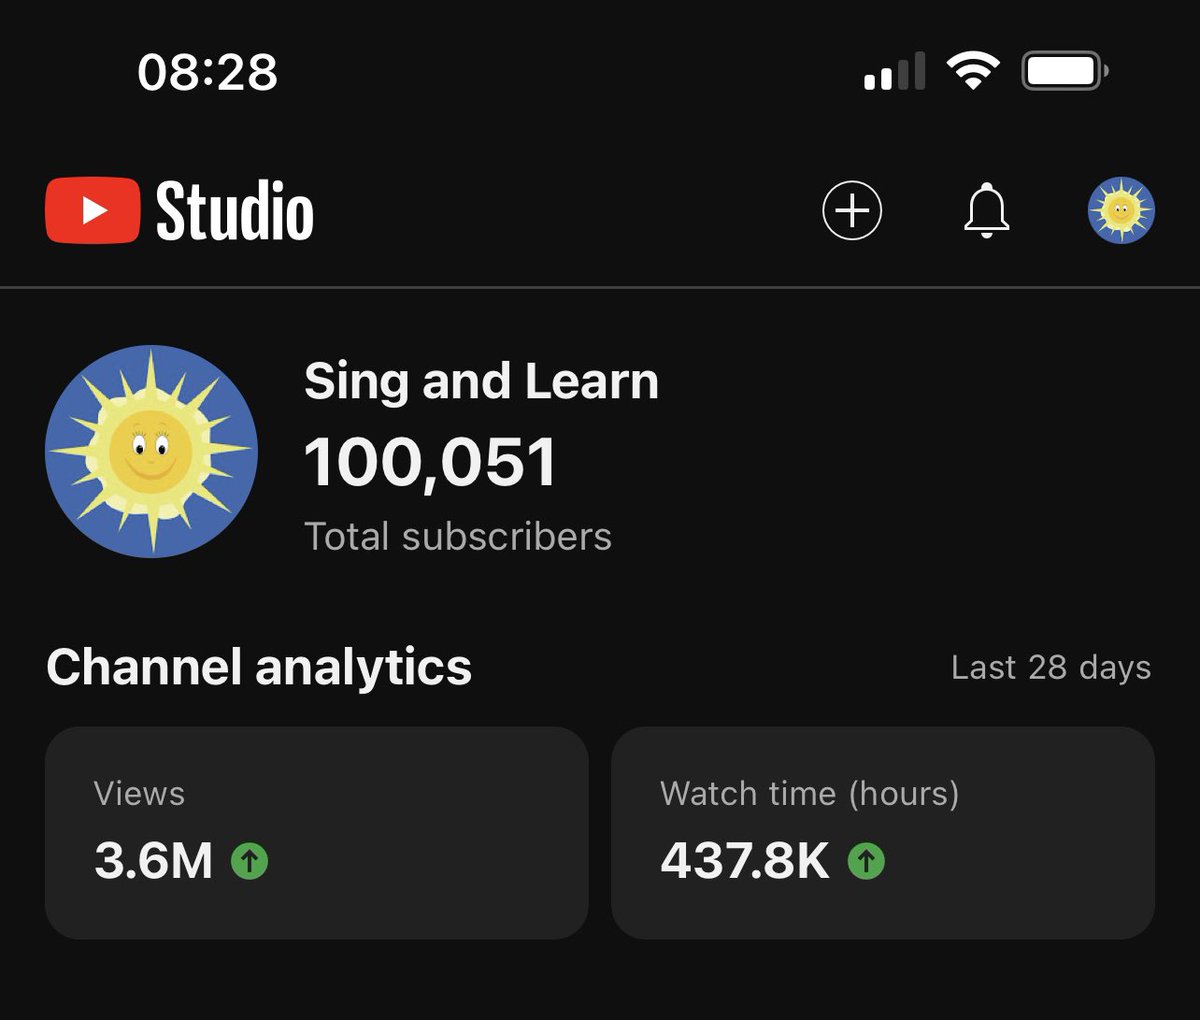Tap the 437.8K watch time value
This screenshot has width=1200, height=1020.
745,860
